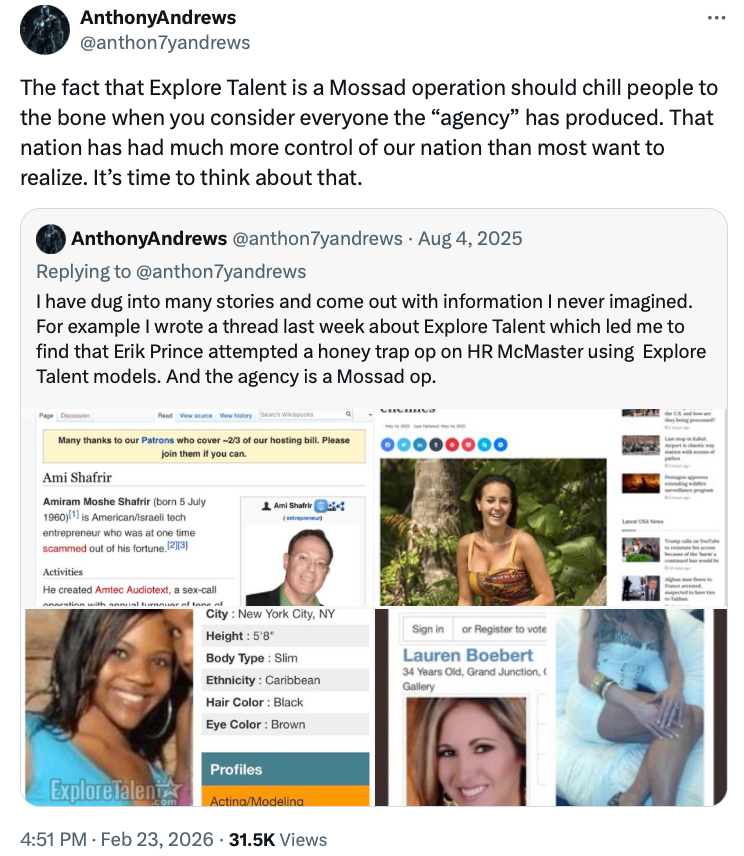View the Lauren Boebert profile screenshot image
Screen dimensions: 744x856
click(551, 706)
